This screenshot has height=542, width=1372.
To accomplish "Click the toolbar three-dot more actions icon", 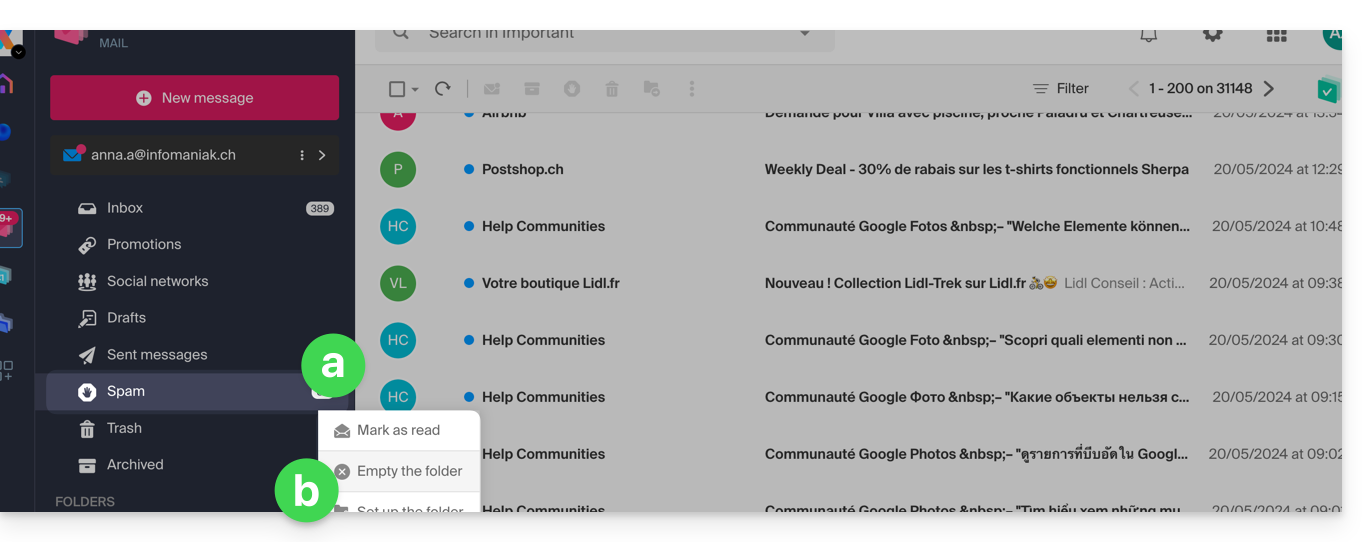I will click(692, 89).
